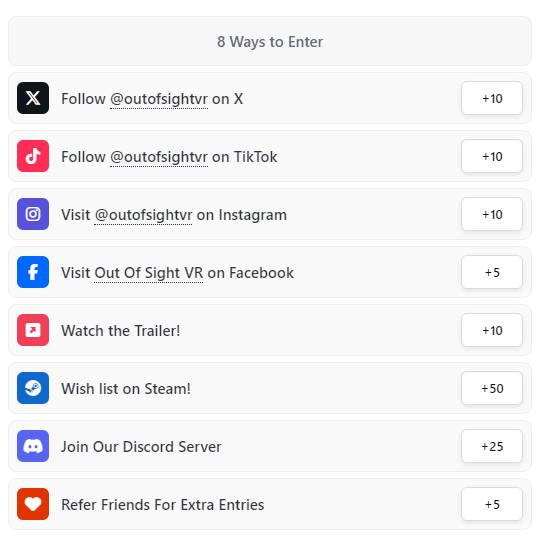The width and height of the screenshot is (540, 536).
Task: Claim +25 for joining the Discord server
Action: pyautogui.click(x=492, y=446)
